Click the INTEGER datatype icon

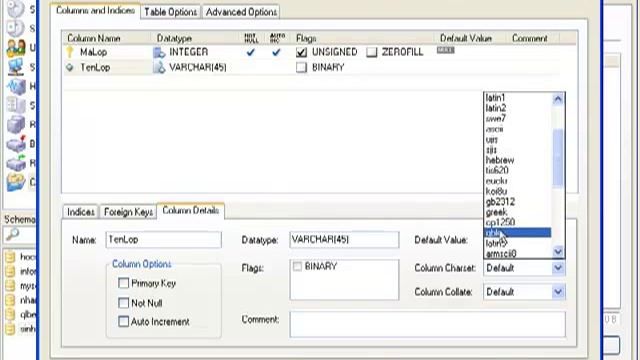159,52
